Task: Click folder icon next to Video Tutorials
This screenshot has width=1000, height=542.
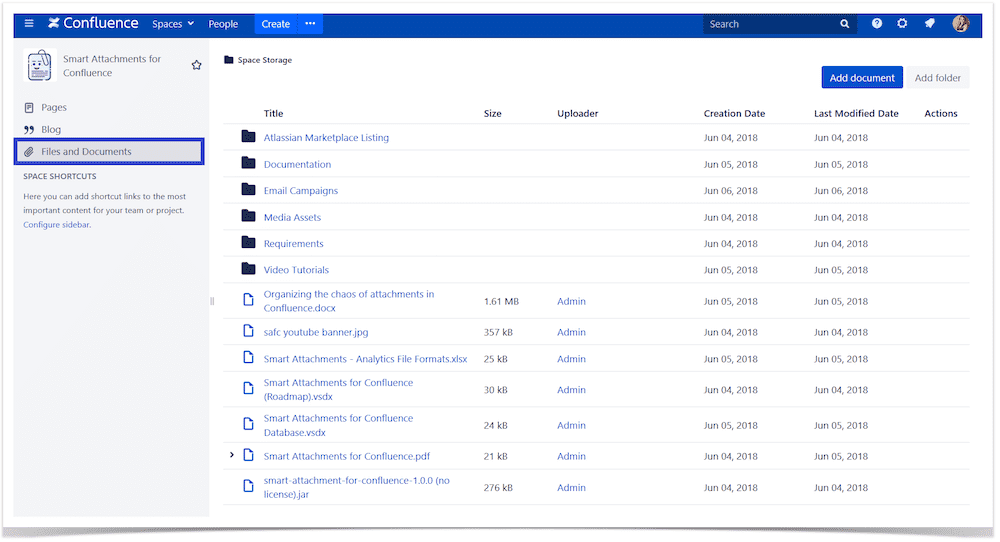Action: [x=248, y=269]
